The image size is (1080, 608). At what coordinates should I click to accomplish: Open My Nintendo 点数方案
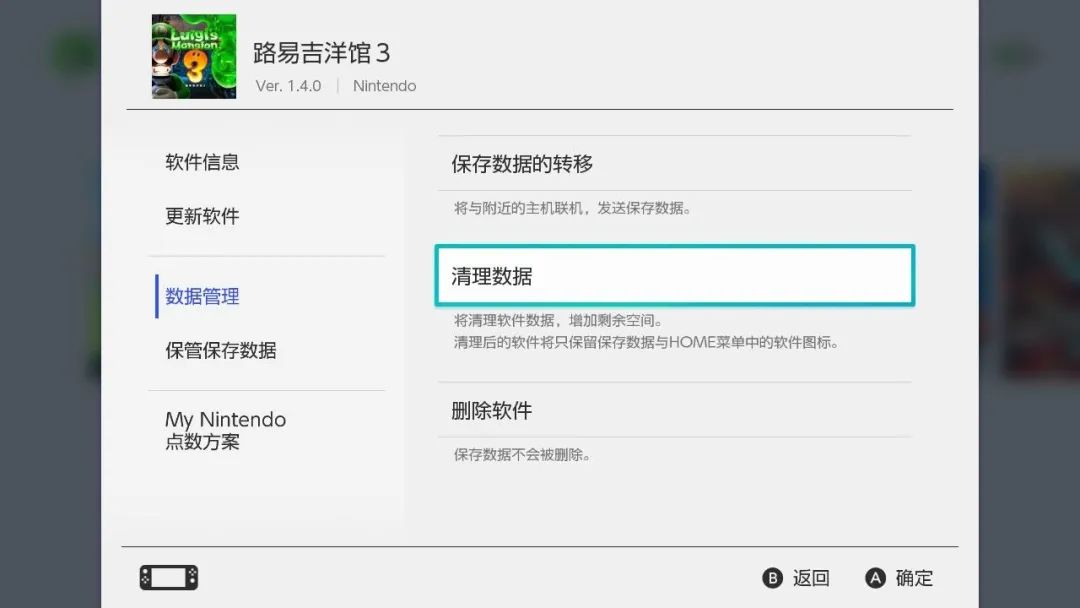click(225, 430)
